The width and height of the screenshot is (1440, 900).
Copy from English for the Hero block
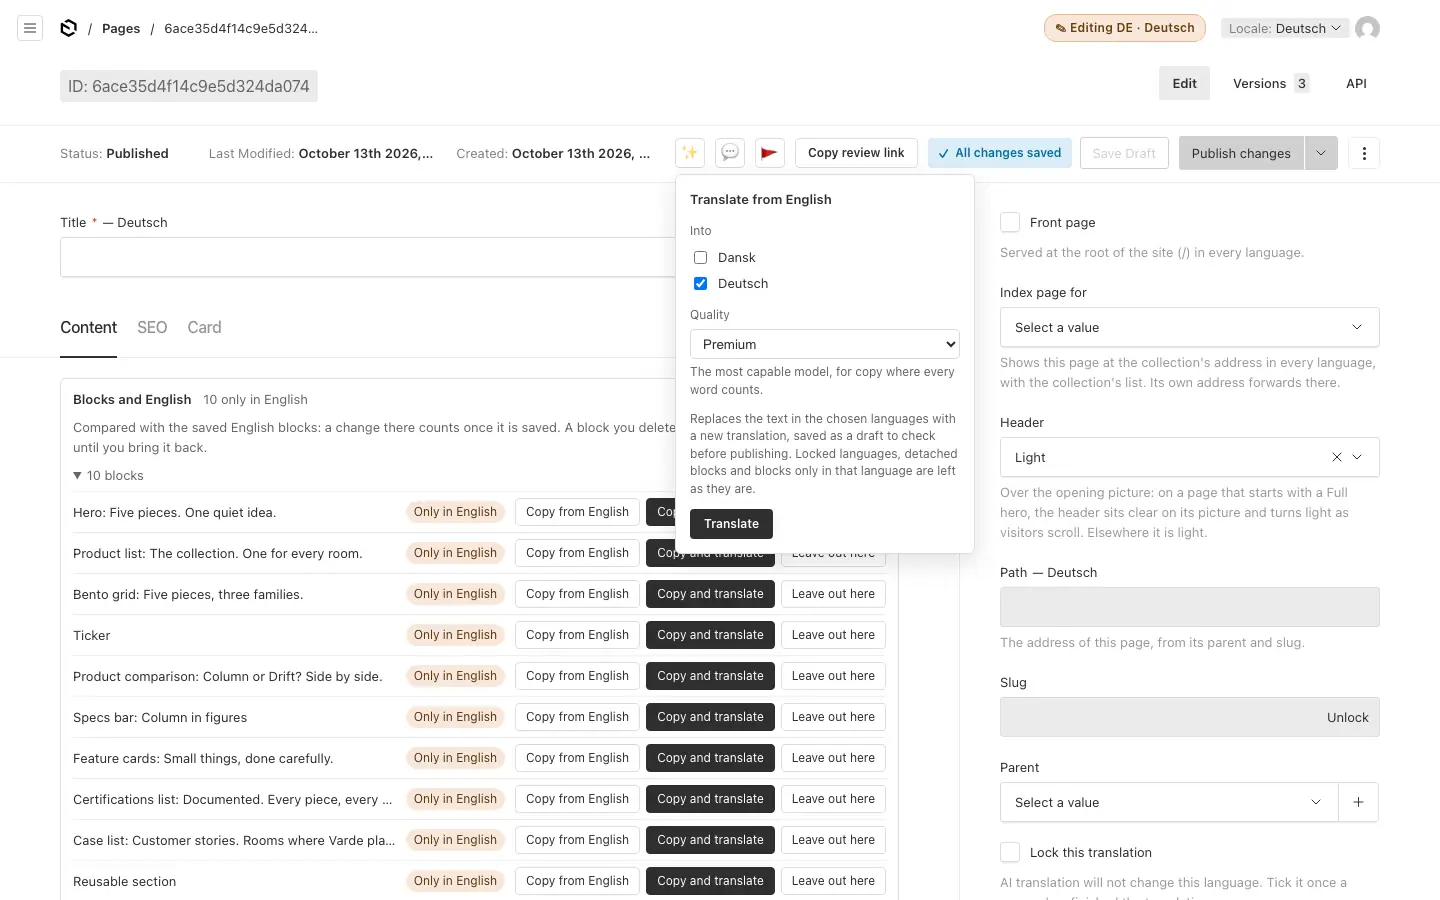(578, 512)
